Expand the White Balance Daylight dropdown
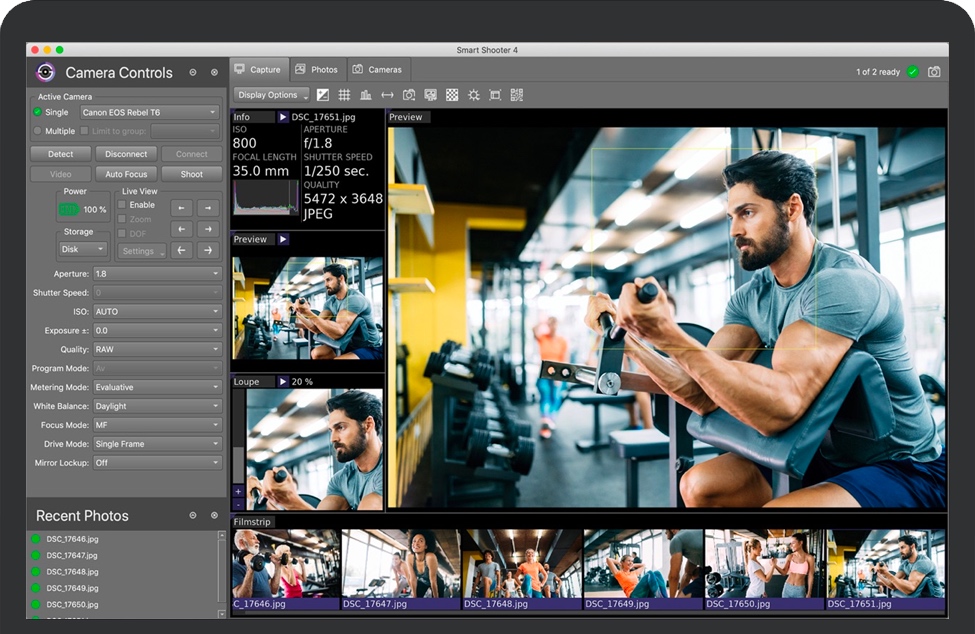 (x=157, y=406)
